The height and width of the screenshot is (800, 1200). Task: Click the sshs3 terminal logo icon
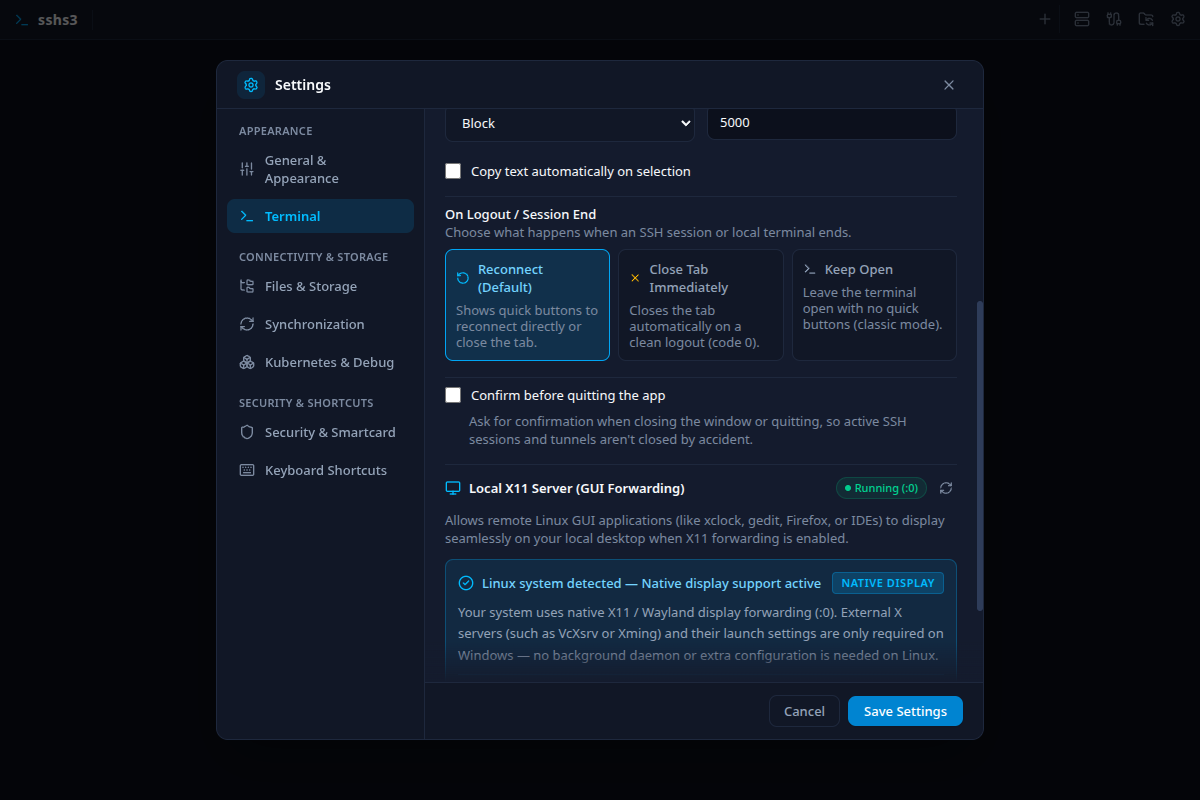22,20
